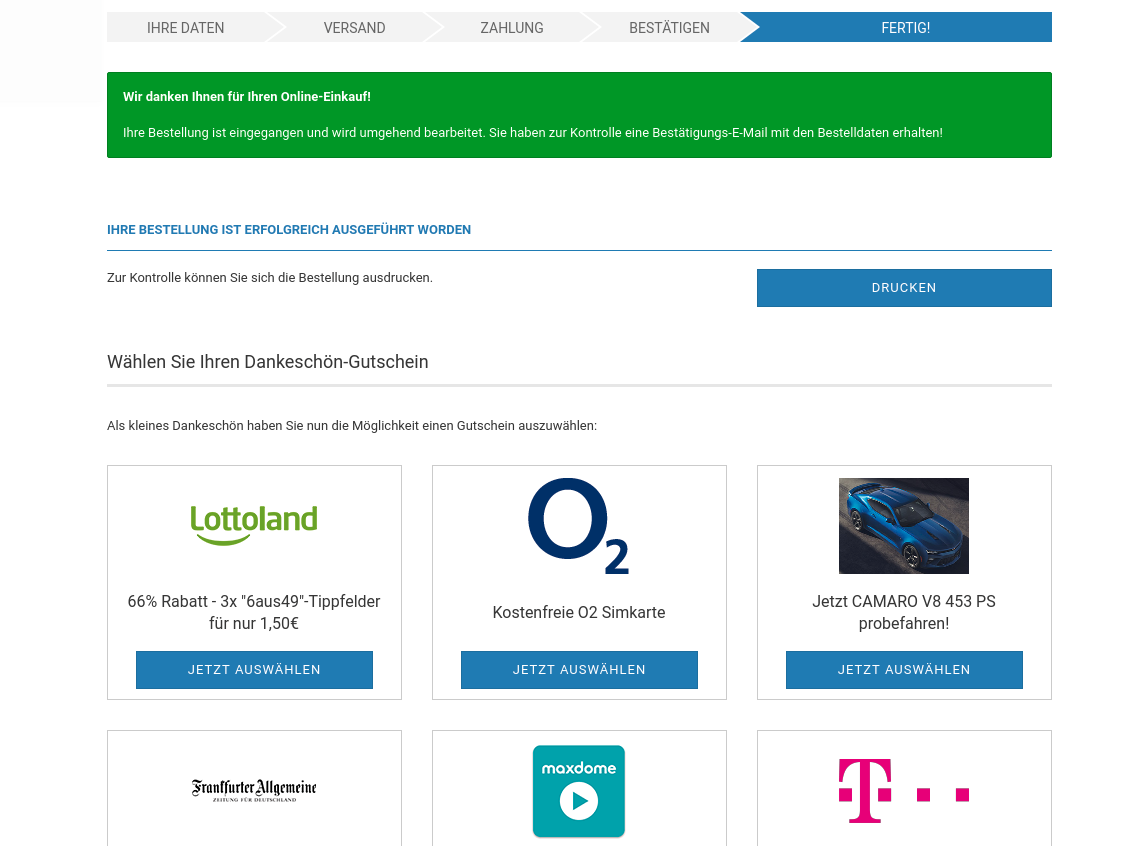Image resolution: width=1127 pixels, height=846 pixels.
Task: Open the blue Camaro car image
Action: [x=903, y=526]
